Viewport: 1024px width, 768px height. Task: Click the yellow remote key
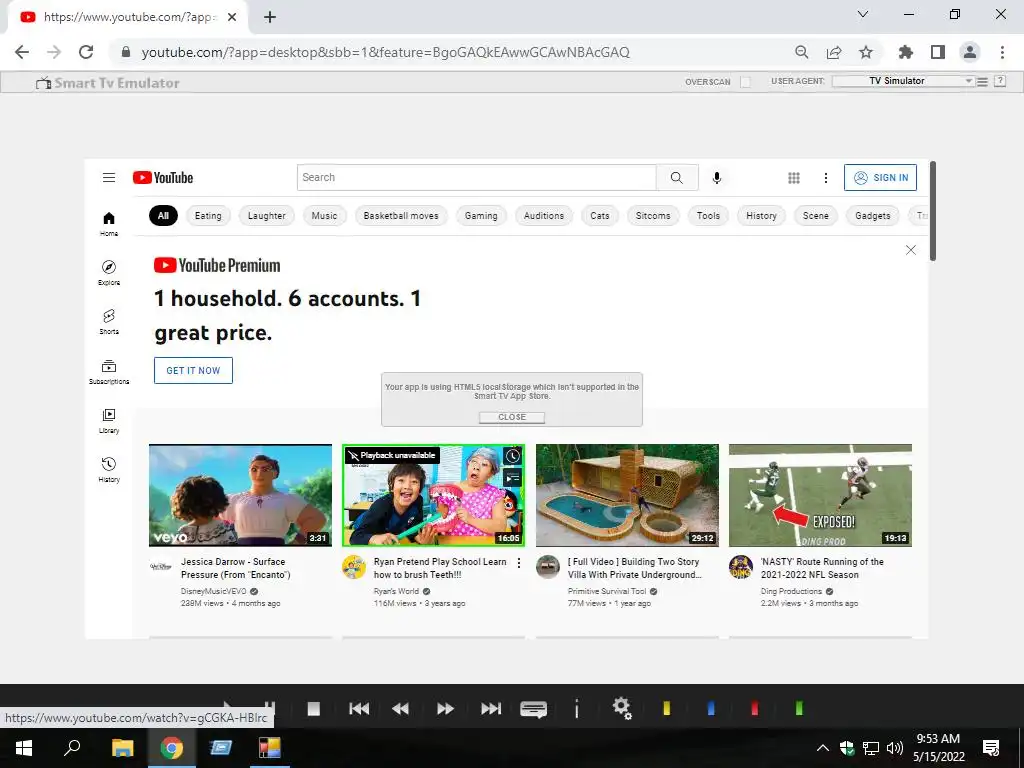667,708
